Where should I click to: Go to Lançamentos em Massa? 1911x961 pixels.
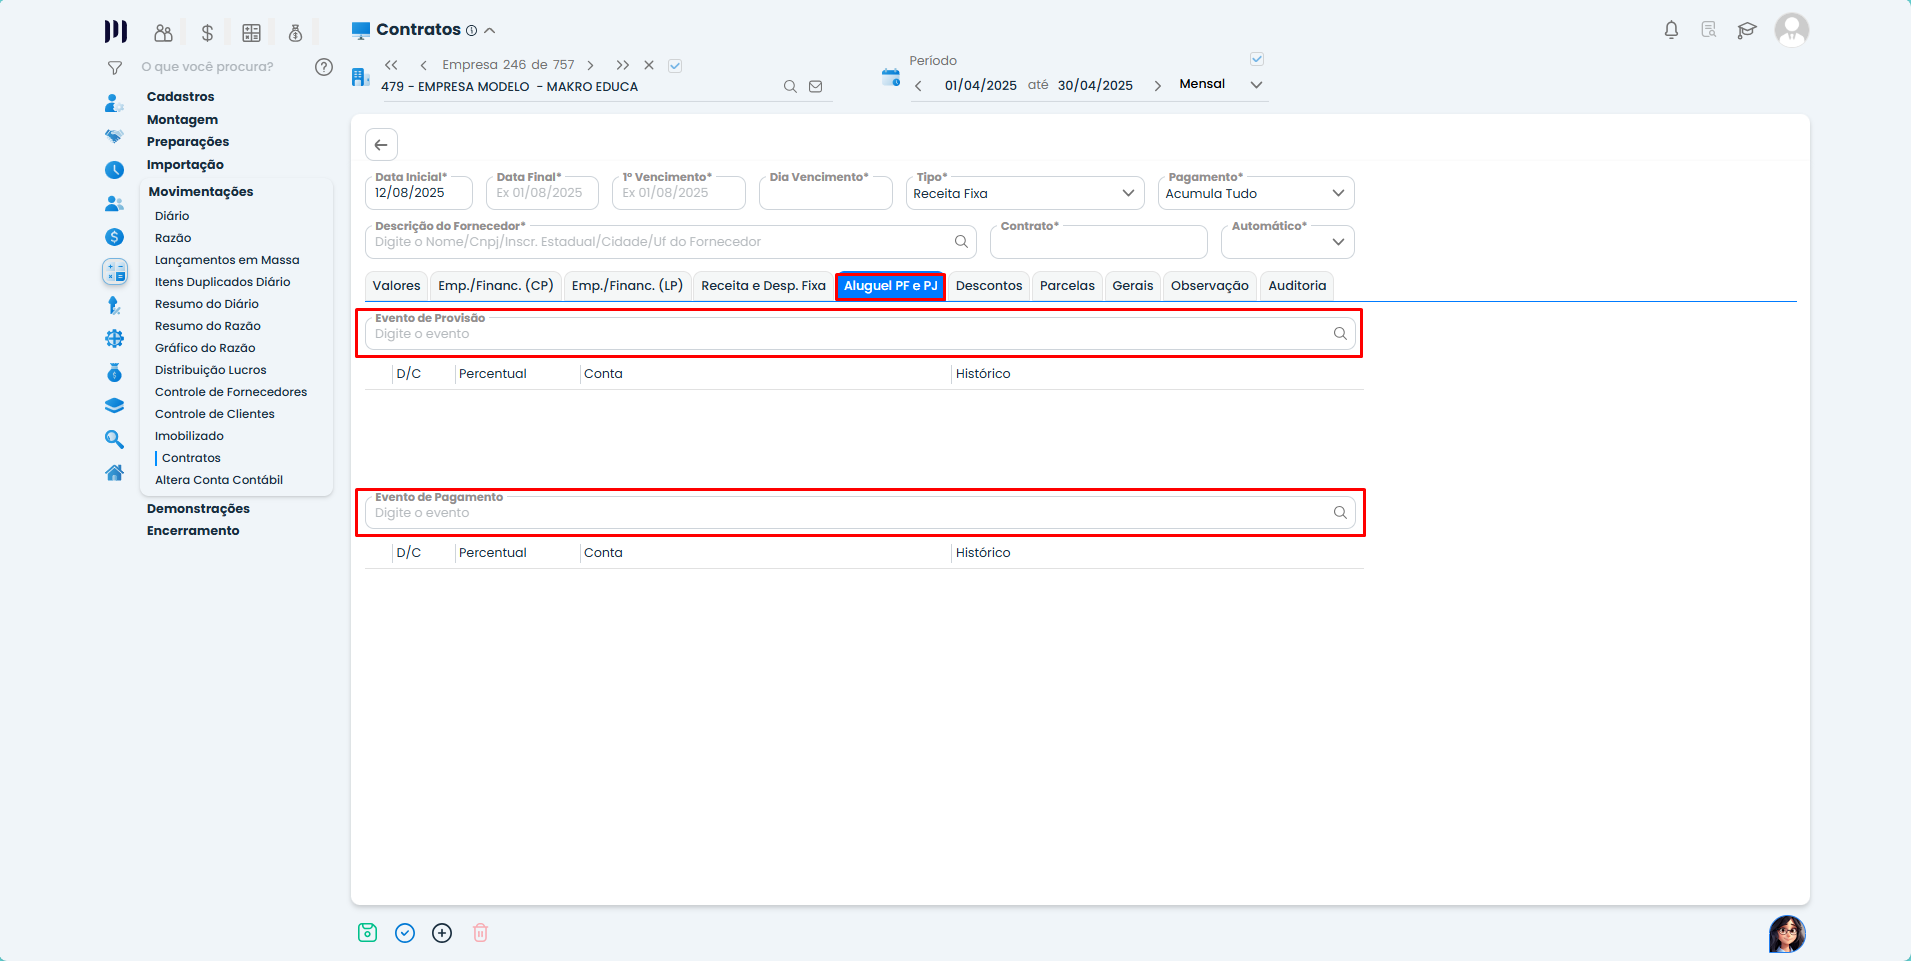click(227, 260)
